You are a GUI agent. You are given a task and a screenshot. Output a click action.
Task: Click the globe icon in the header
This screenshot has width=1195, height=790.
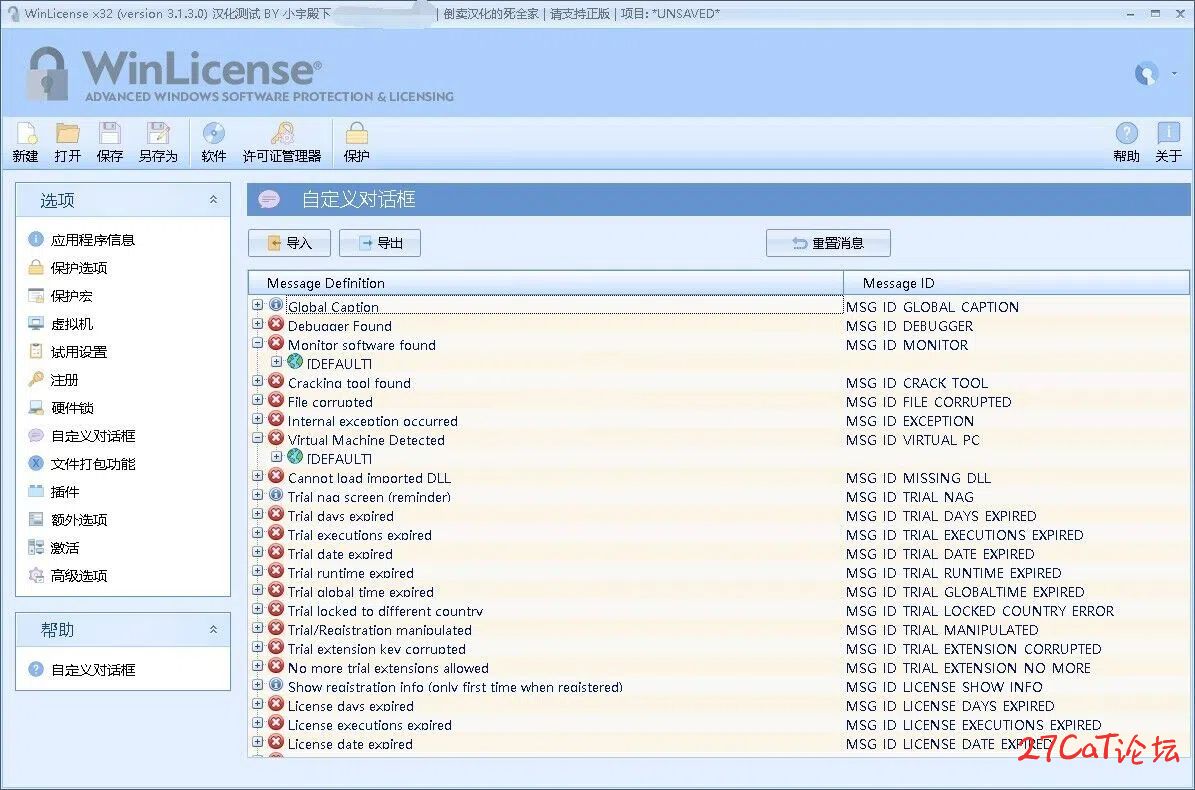[x=1146, y=73]
